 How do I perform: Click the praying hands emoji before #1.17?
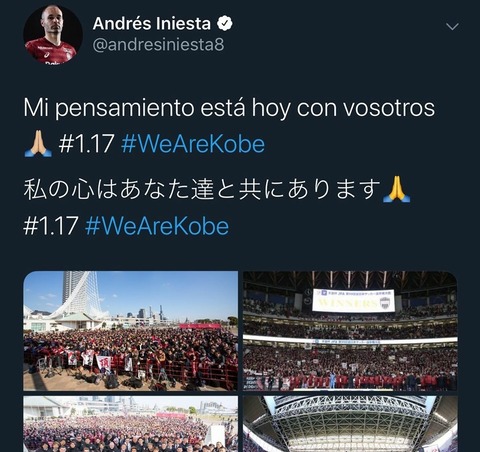point(38,144)
